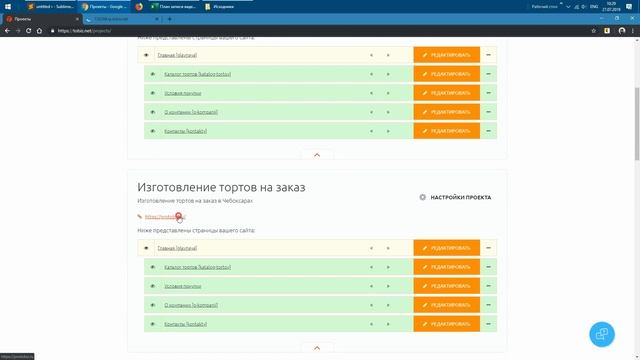Expand the system tray hidden icons chevron
The height and width of the screenshot is (360, 640).
click(x=568, y=7)
